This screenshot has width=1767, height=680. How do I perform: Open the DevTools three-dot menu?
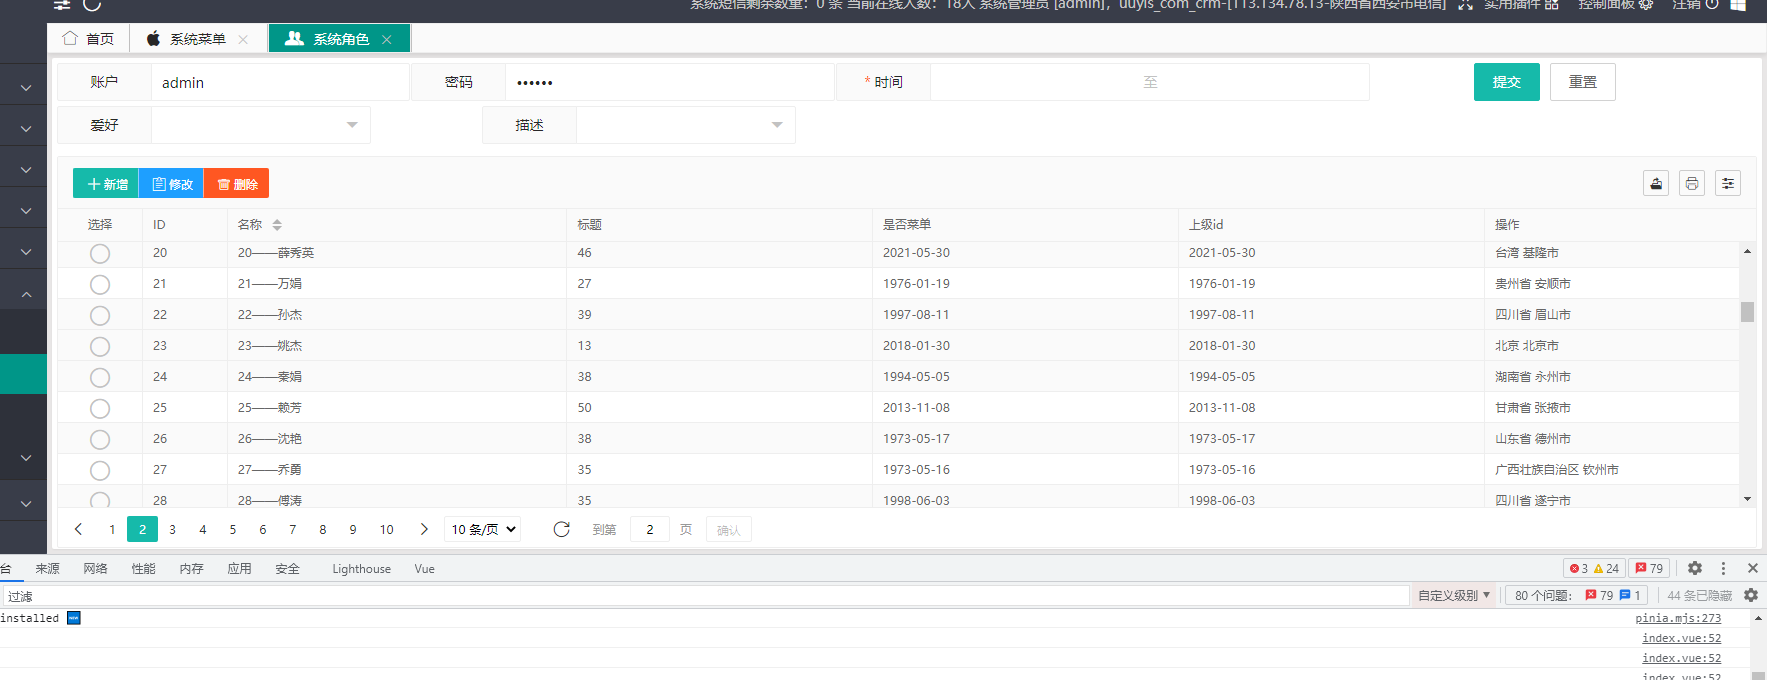click(x=1723, y=568)
